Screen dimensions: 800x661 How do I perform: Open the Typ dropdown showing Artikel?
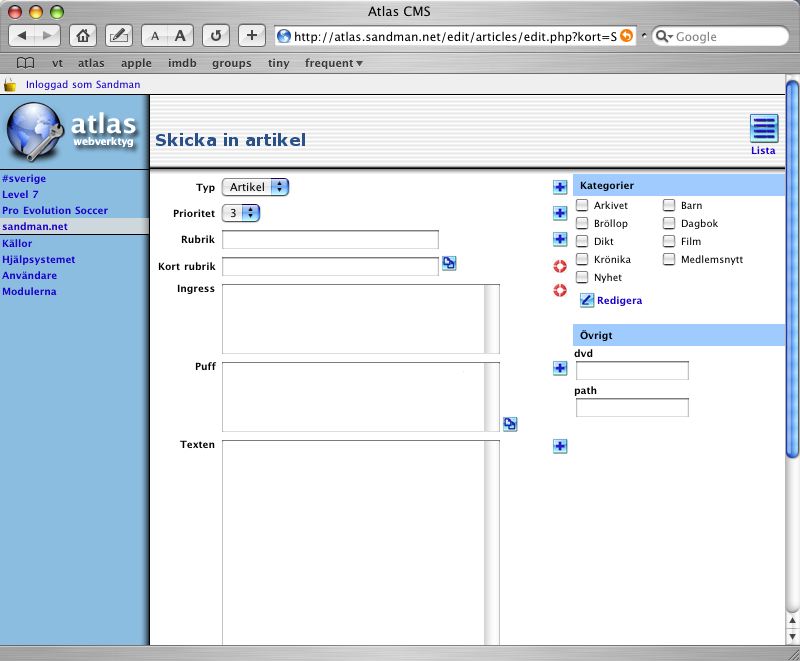[255, 187]
